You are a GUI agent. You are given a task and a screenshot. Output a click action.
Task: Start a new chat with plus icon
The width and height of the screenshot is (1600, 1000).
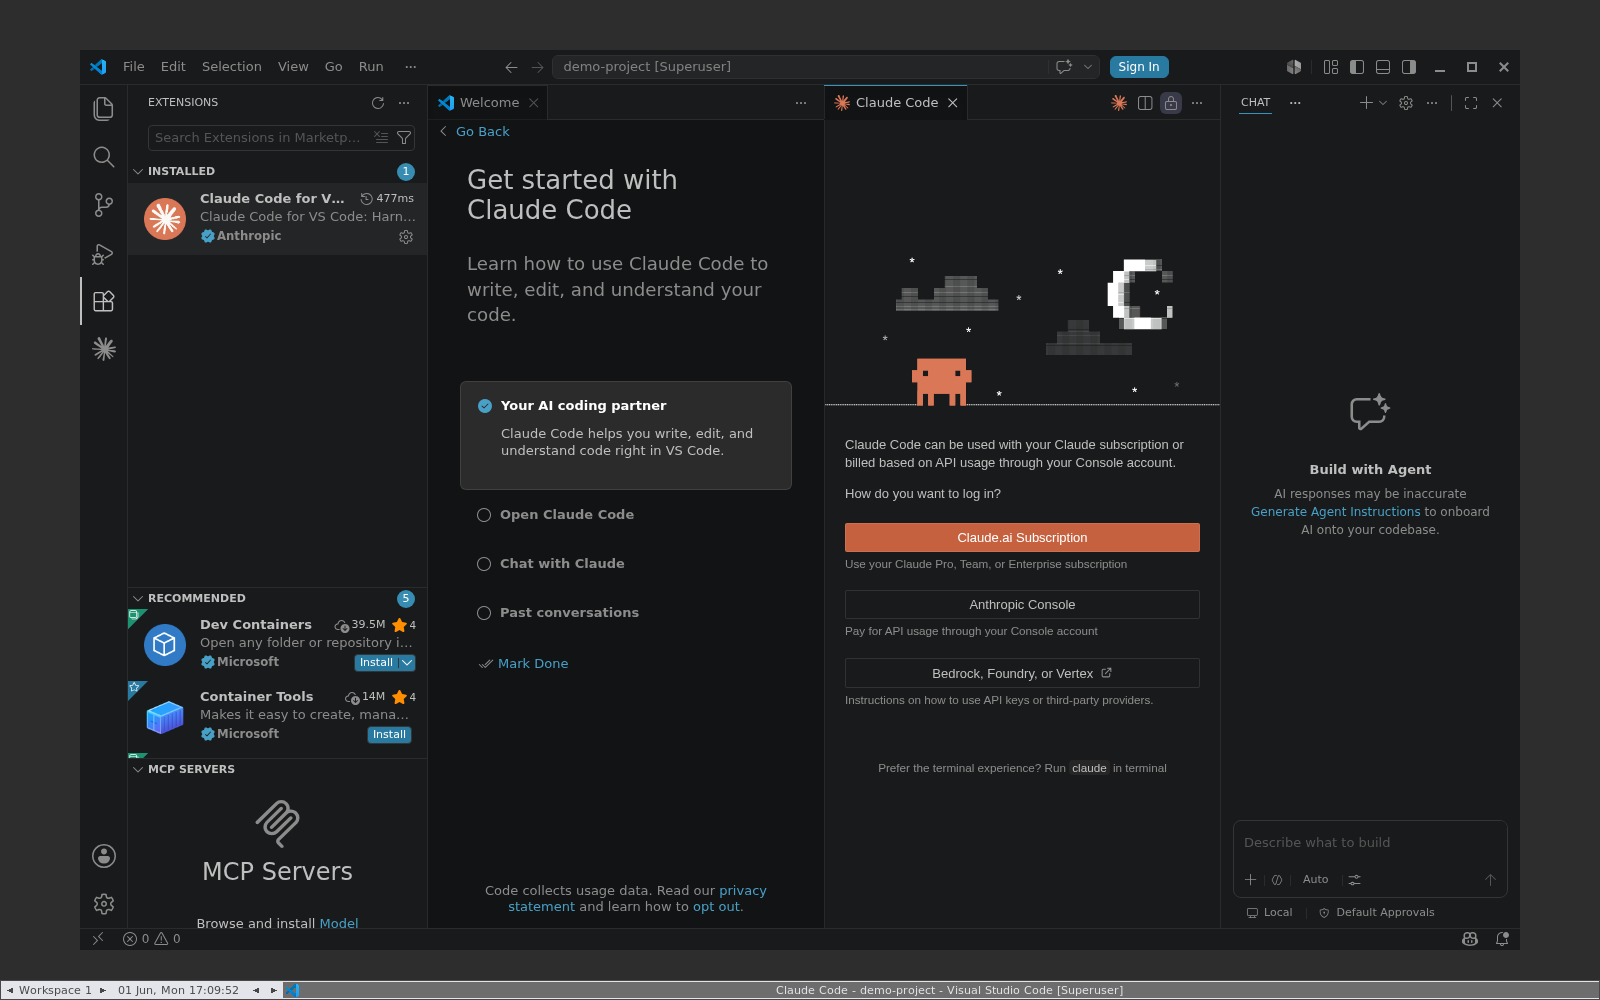(x=1365, y=103)
